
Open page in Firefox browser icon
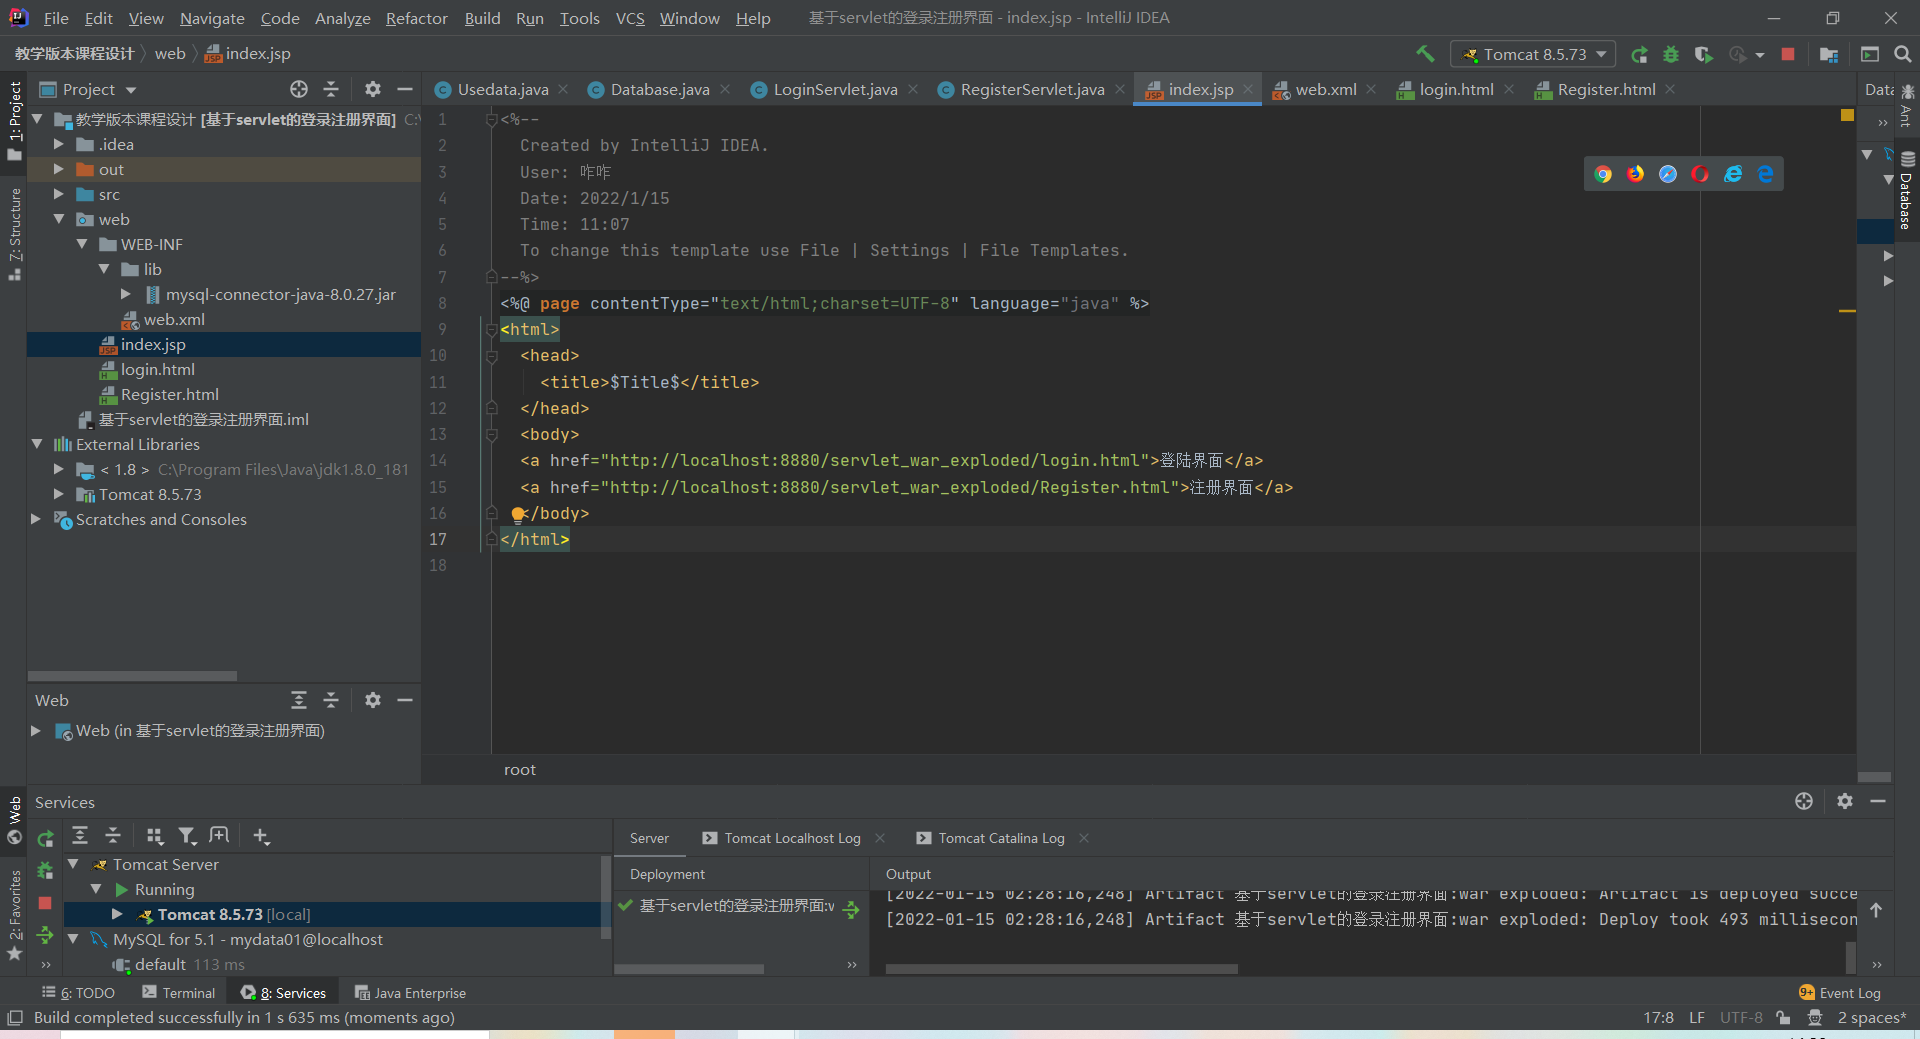click(x=1636, y=174)
